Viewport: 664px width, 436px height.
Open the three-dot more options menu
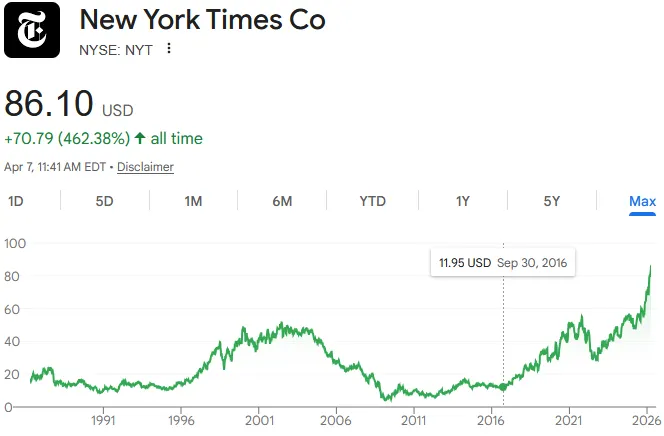[169, 48]
